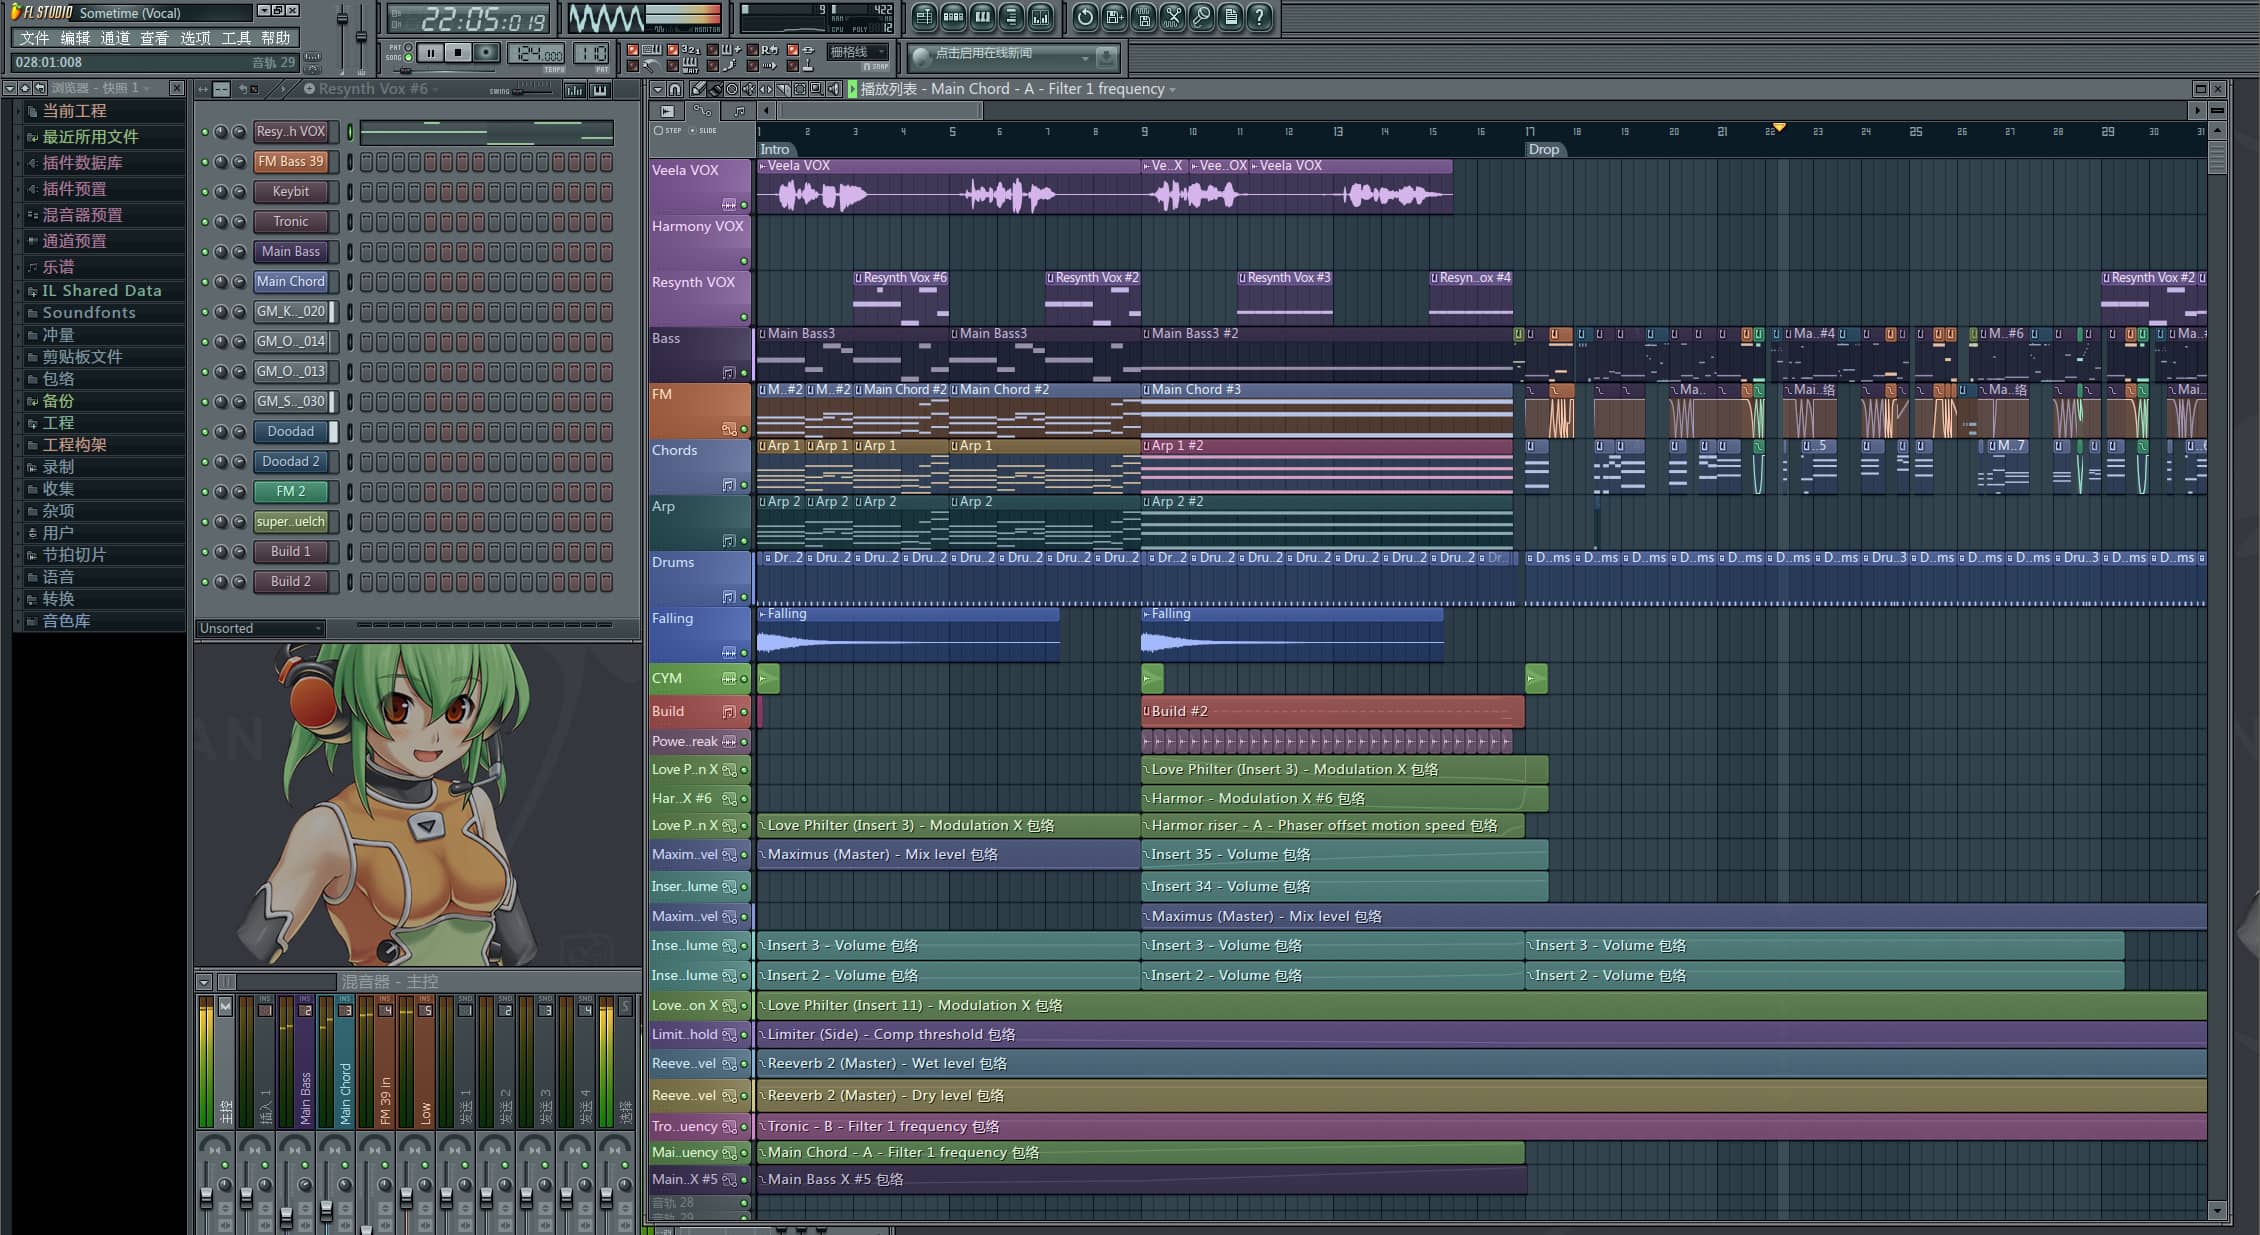The width and height of the screenshot is (2260, 1235).
Task: Mute the FM Bass 39 channel
Action: [205, 162]
